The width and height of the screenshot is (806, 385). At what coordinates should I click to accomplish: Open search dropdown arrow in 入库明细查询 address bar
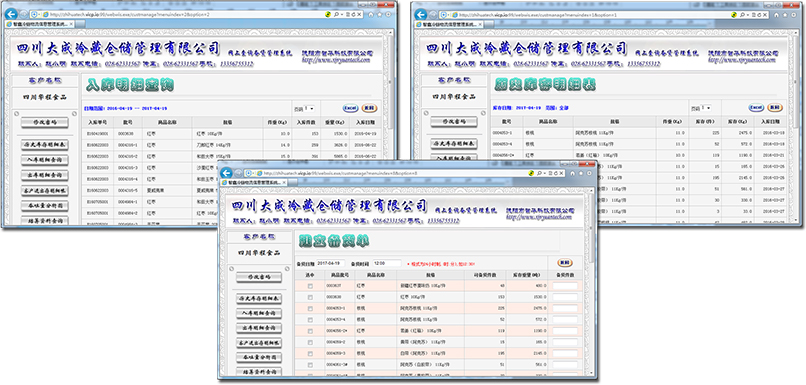(x=342, y=14)
